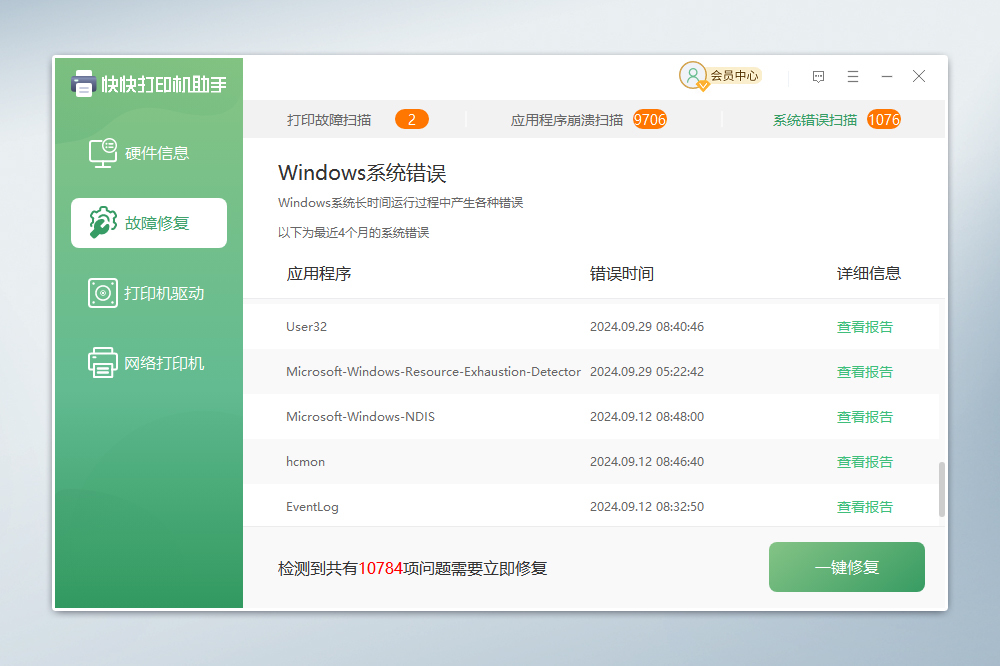View report for Resource-Exhaustion-Detector error
1000x666 pixels.
tap(864, 372)
